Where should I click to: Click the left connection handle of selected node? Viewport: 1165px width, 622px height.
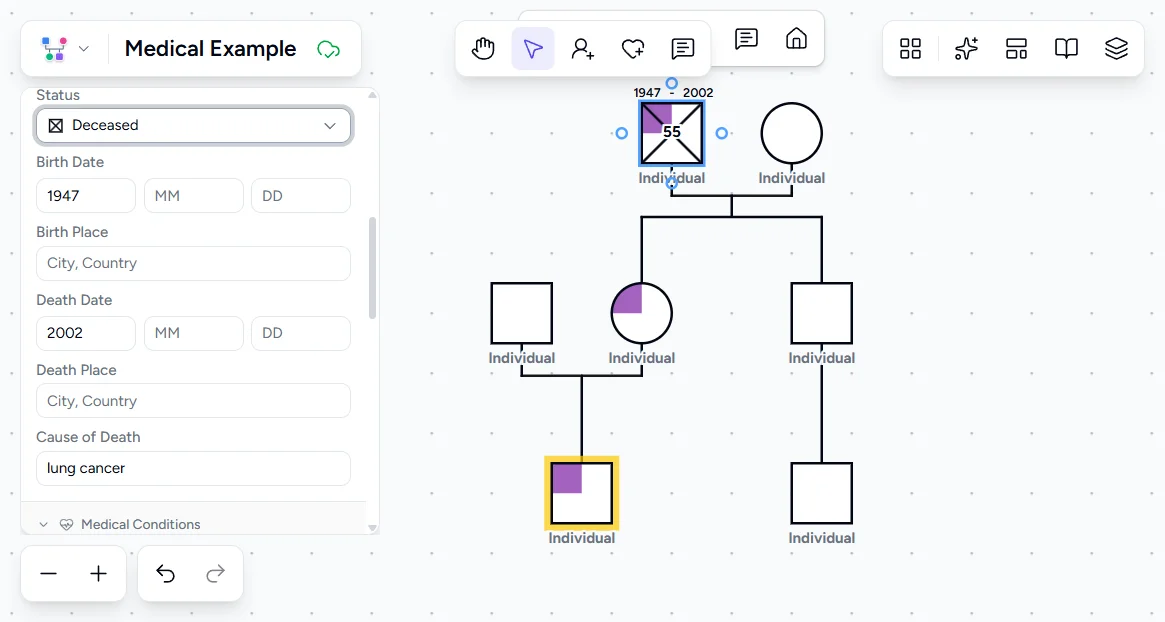pos(622,134)
